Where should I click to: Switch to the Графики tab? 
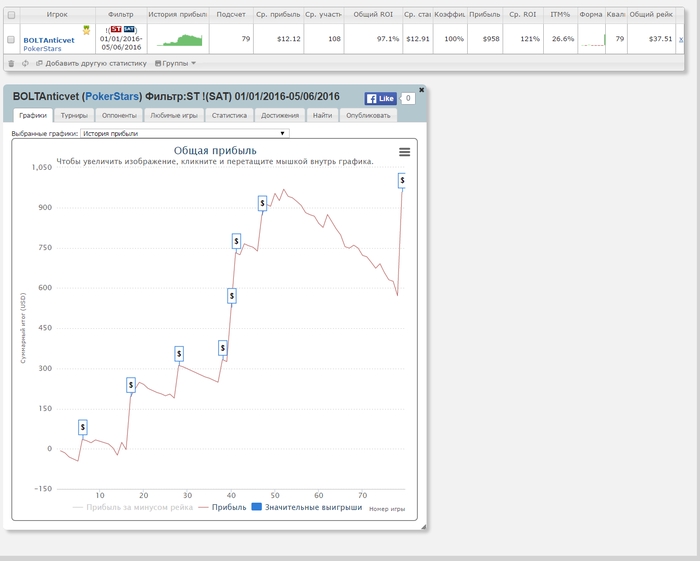coord(33,115)
